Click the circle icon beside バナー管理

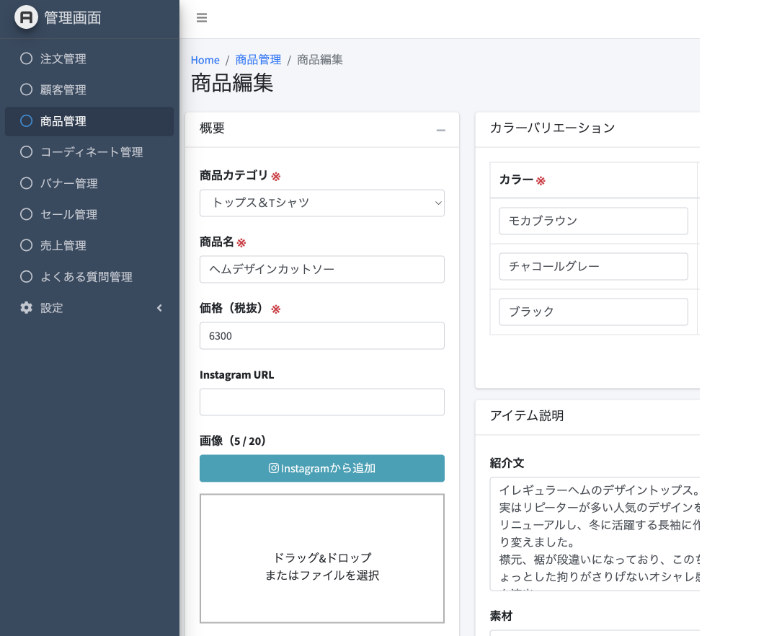click(x=27, y=183)
